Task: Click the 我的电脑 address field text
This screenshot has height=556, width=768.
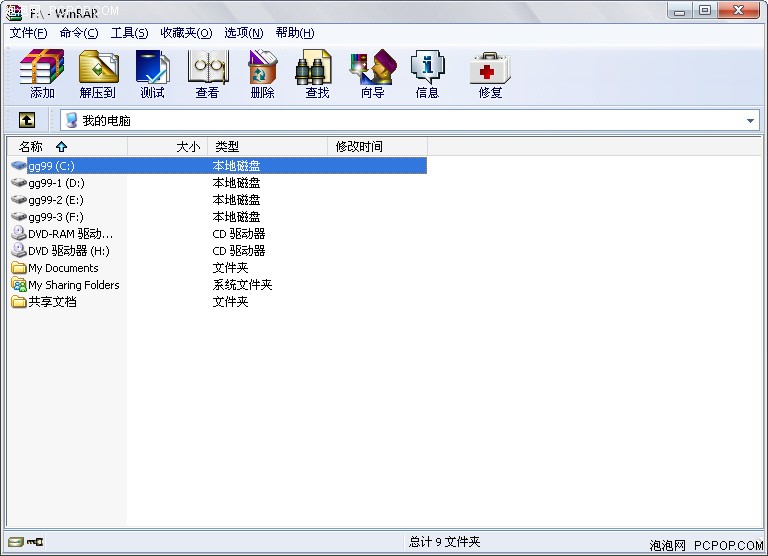Action: [x=106, y=121]
